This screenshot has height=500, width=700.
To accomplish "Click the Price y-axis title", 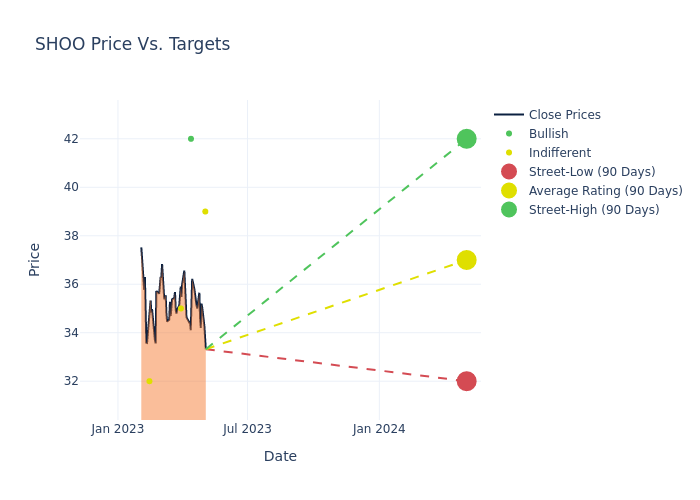I will [x=35, y=259].
